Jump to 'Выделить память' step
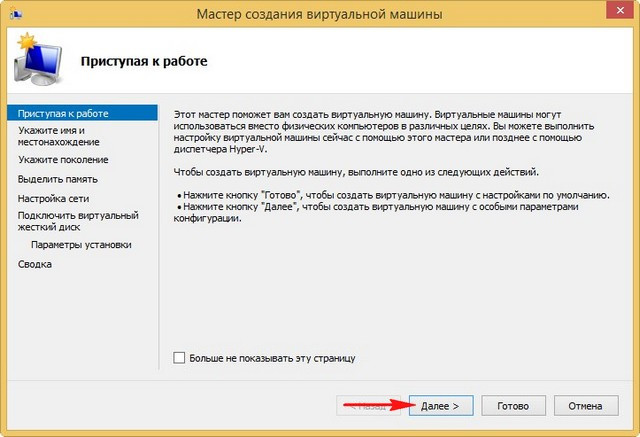Screen dimensions: 640x437 tap(58, 179)
